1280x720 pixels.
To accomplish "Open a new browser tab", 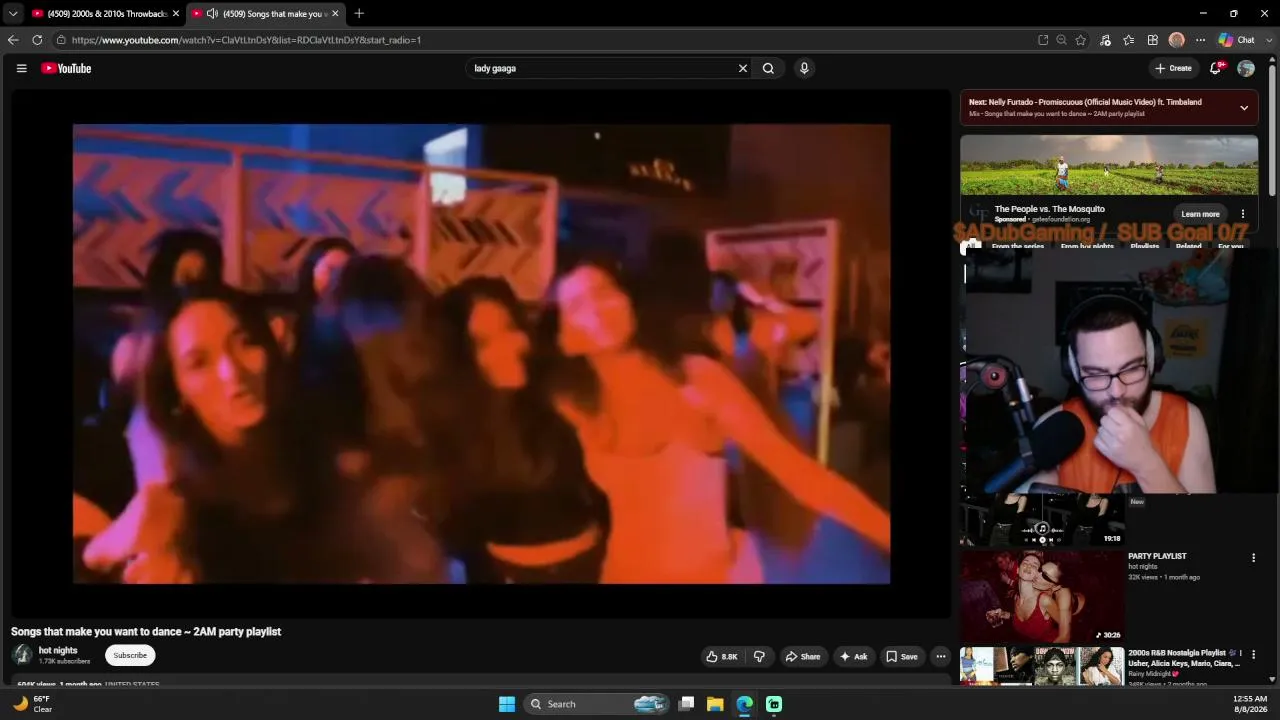I will point(359,13).
